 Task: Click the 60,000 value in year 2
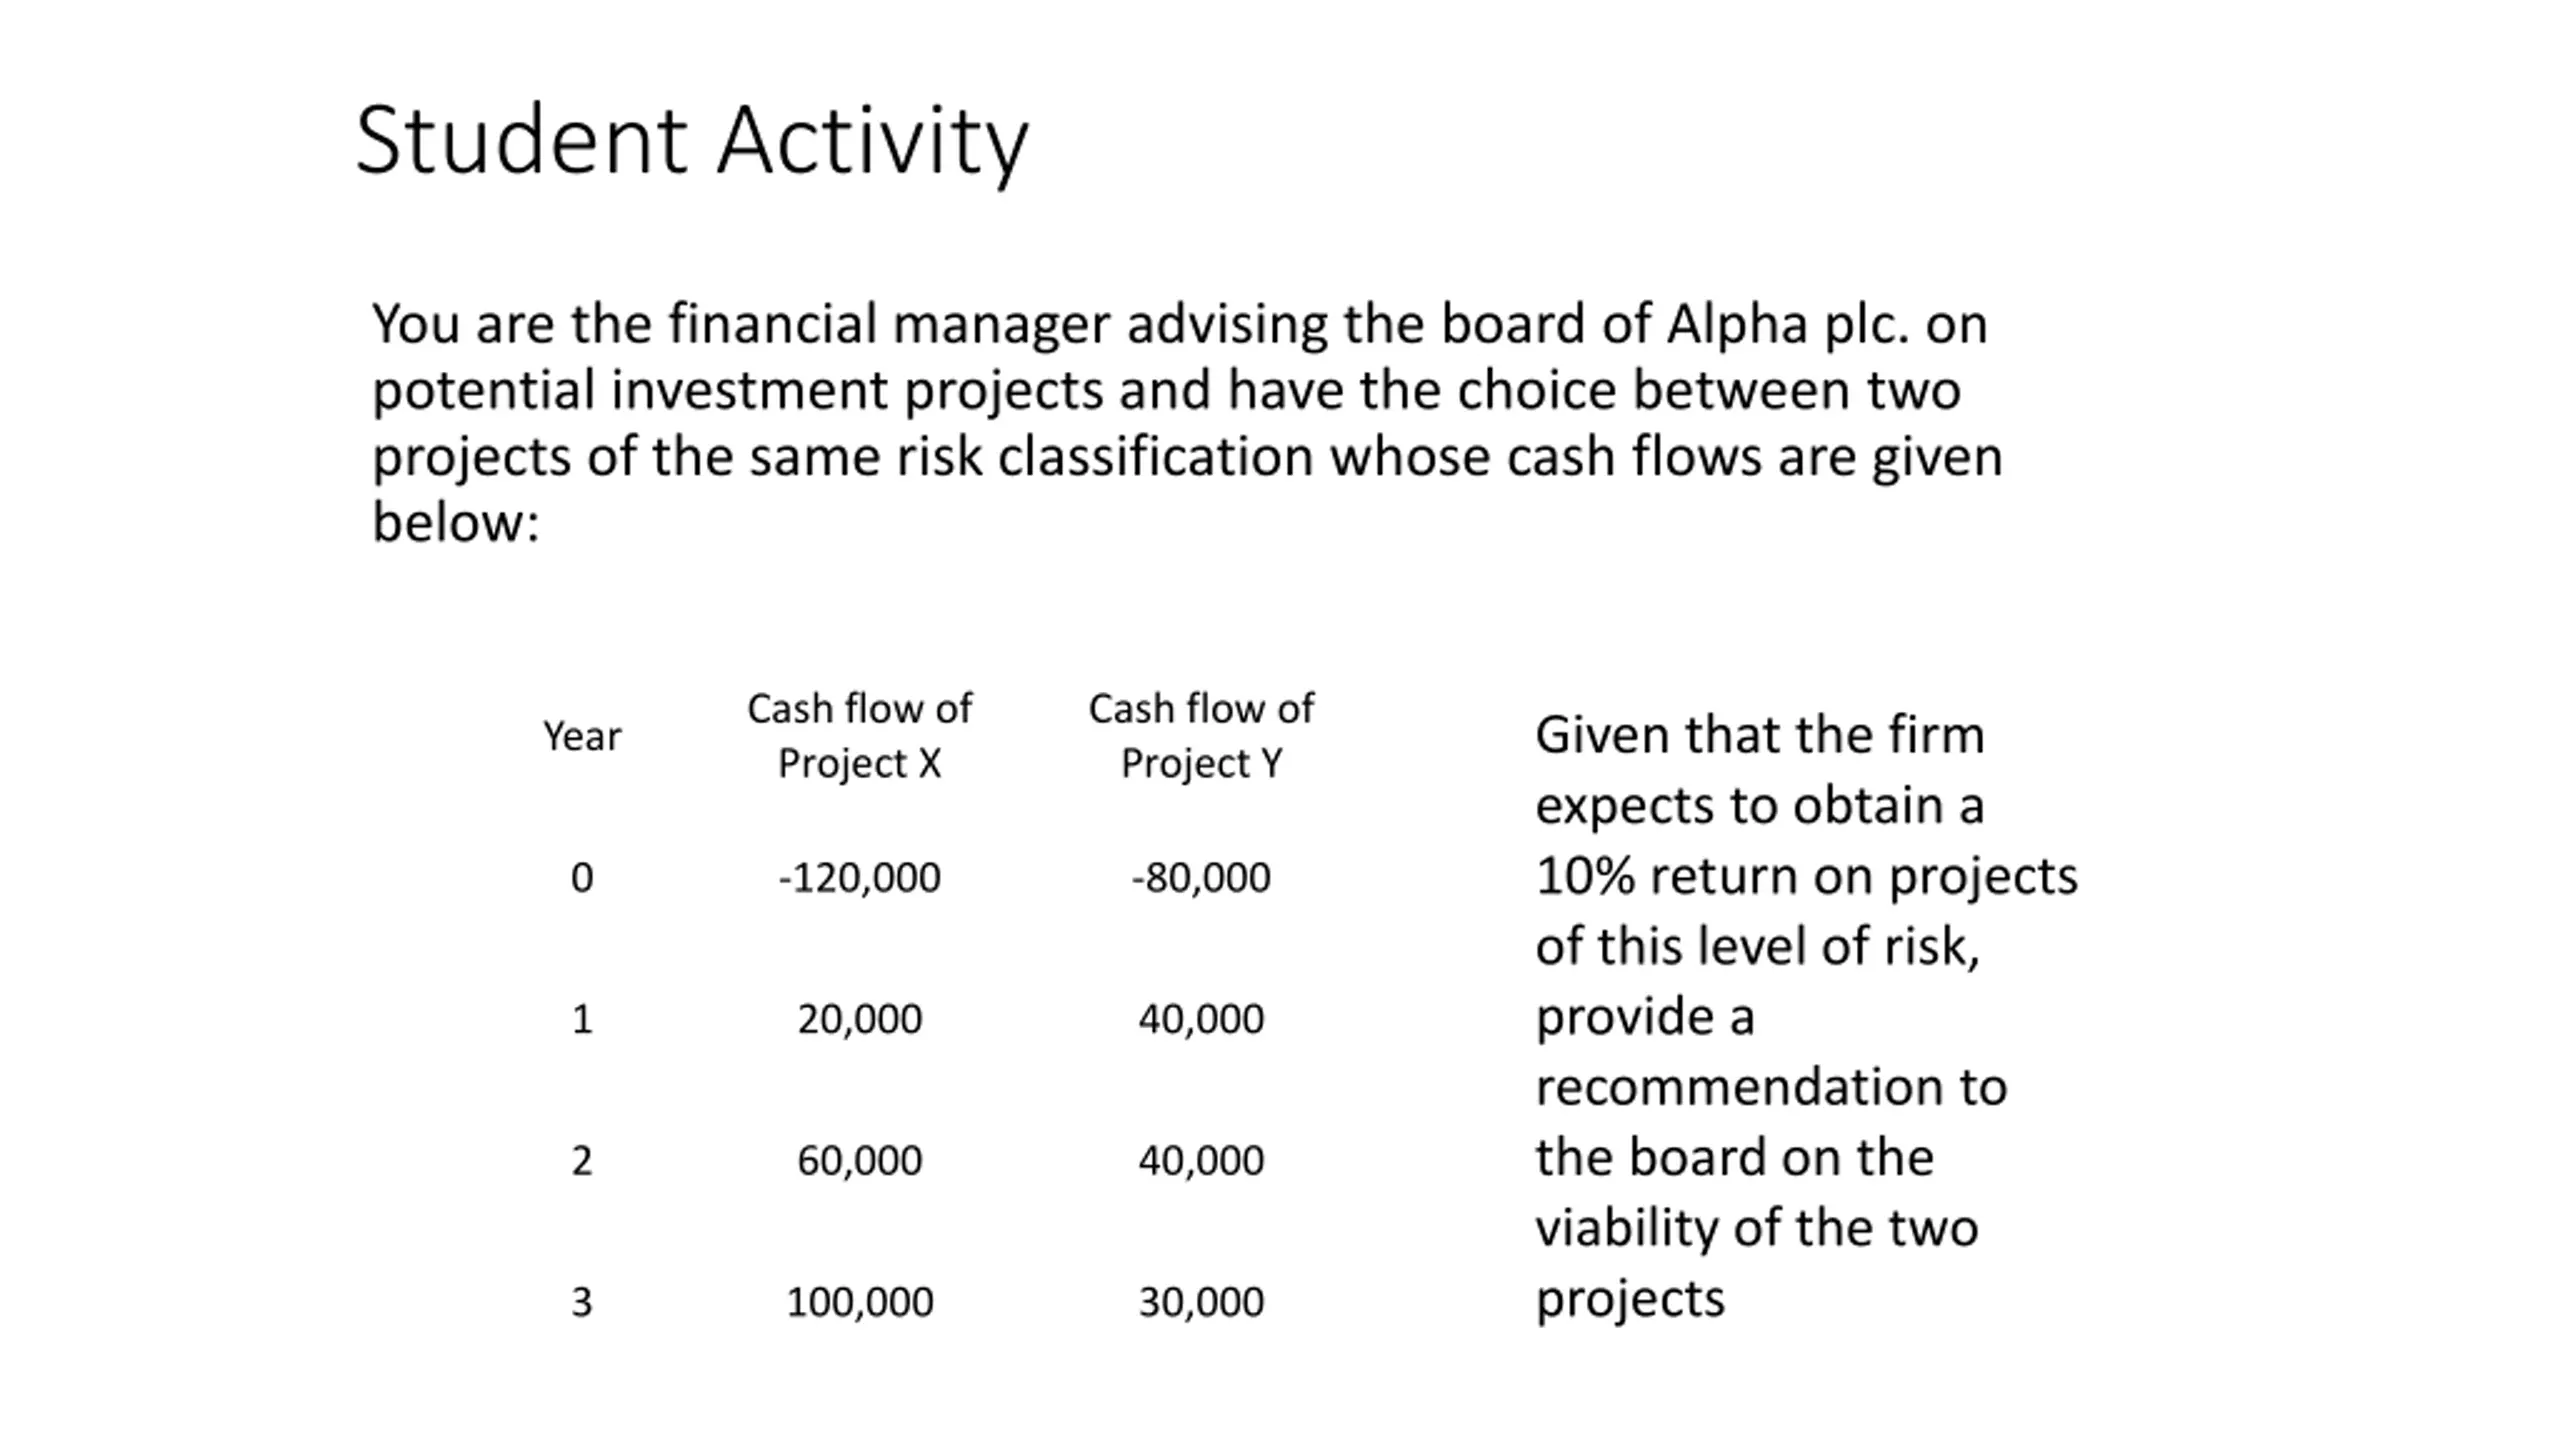click(859, 1160)
